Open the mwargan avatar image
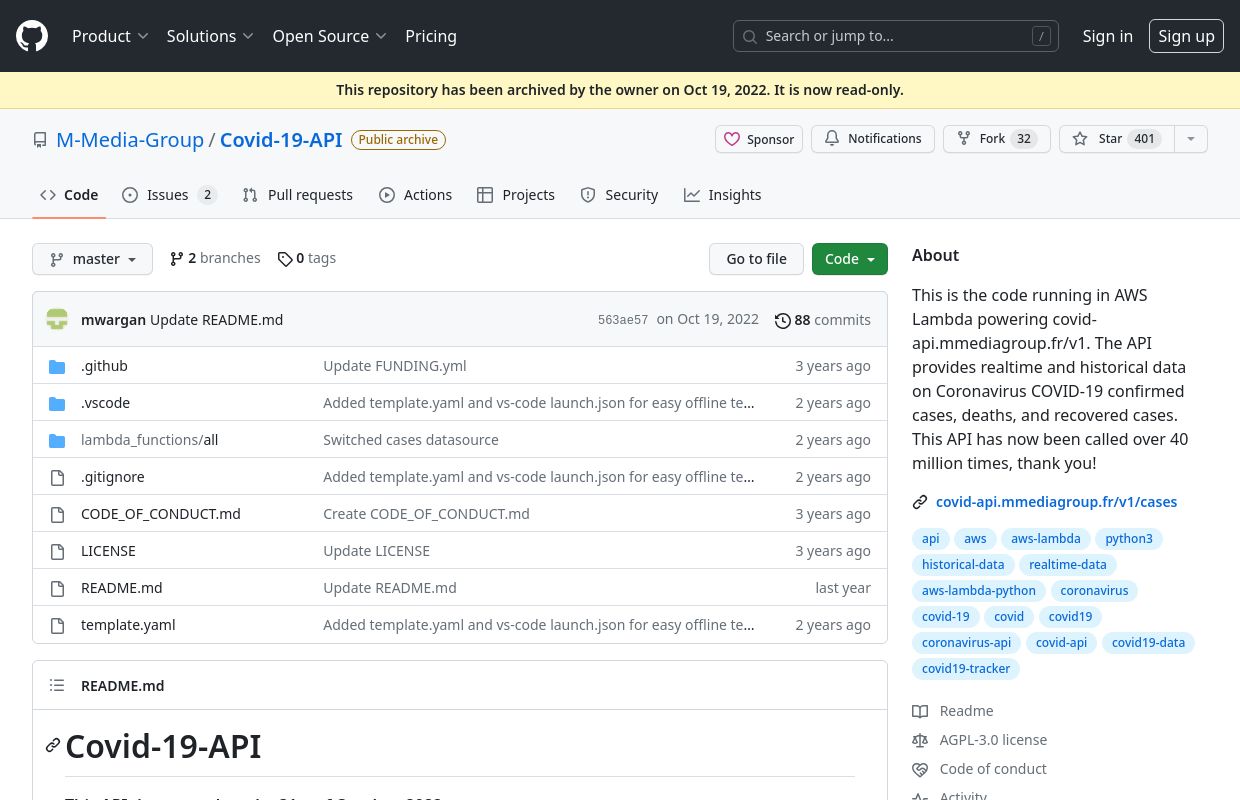 [x=57, y=320]
